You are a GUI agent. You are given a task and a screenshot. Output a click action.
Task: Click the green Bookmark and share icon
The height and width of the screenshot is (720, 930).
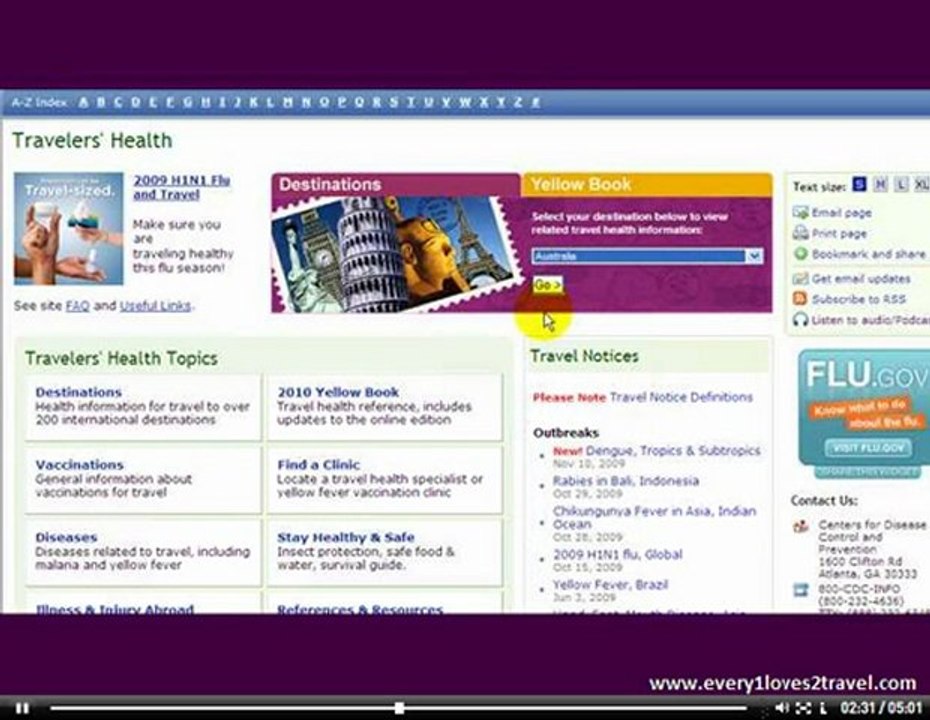(801, 254)
